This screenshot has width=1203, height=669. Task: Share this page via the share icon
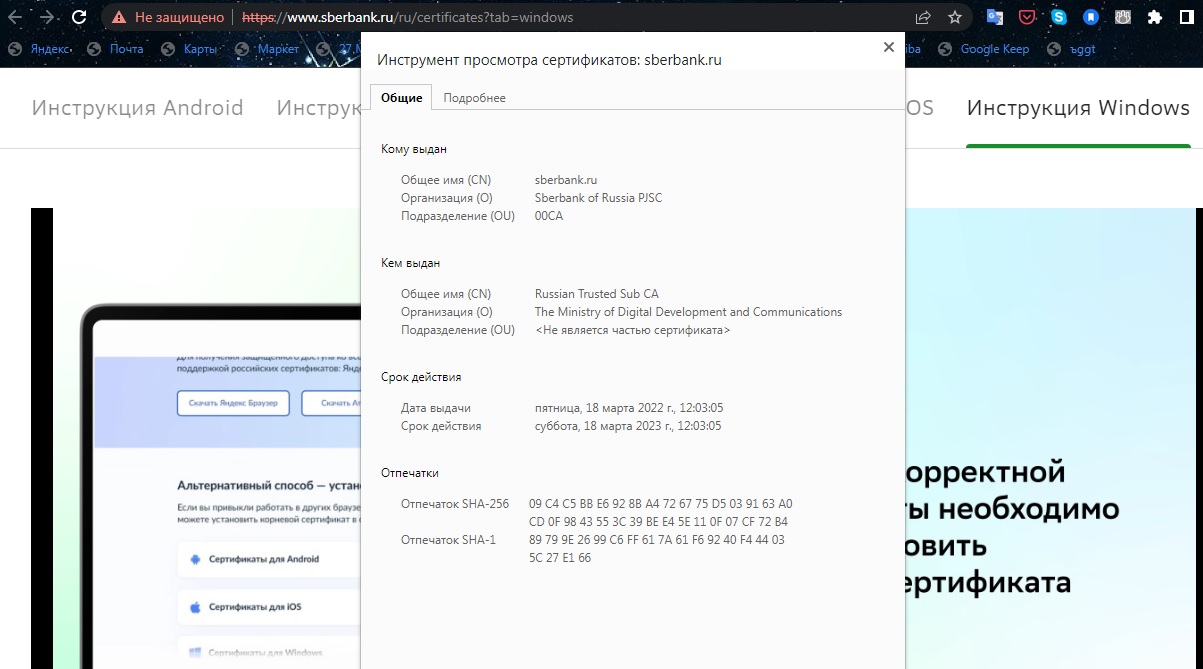point(923,17)
